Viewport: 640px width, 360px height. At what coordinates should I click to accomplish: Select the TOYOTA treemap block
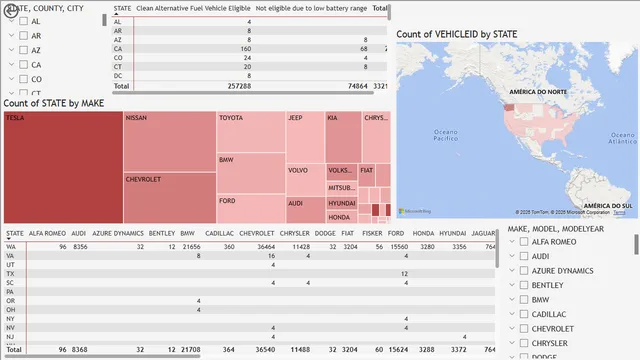[x=251, y=132]
